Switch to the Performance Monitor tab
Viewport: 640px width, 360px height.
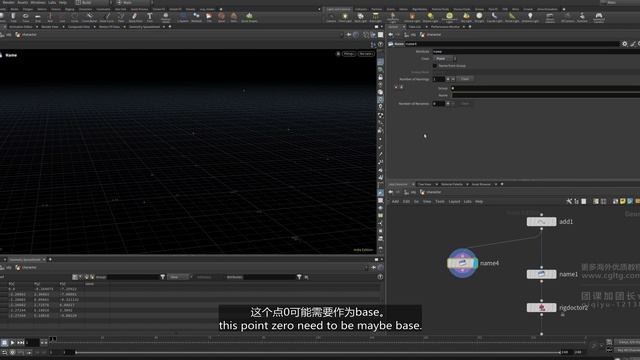[445, 27]
